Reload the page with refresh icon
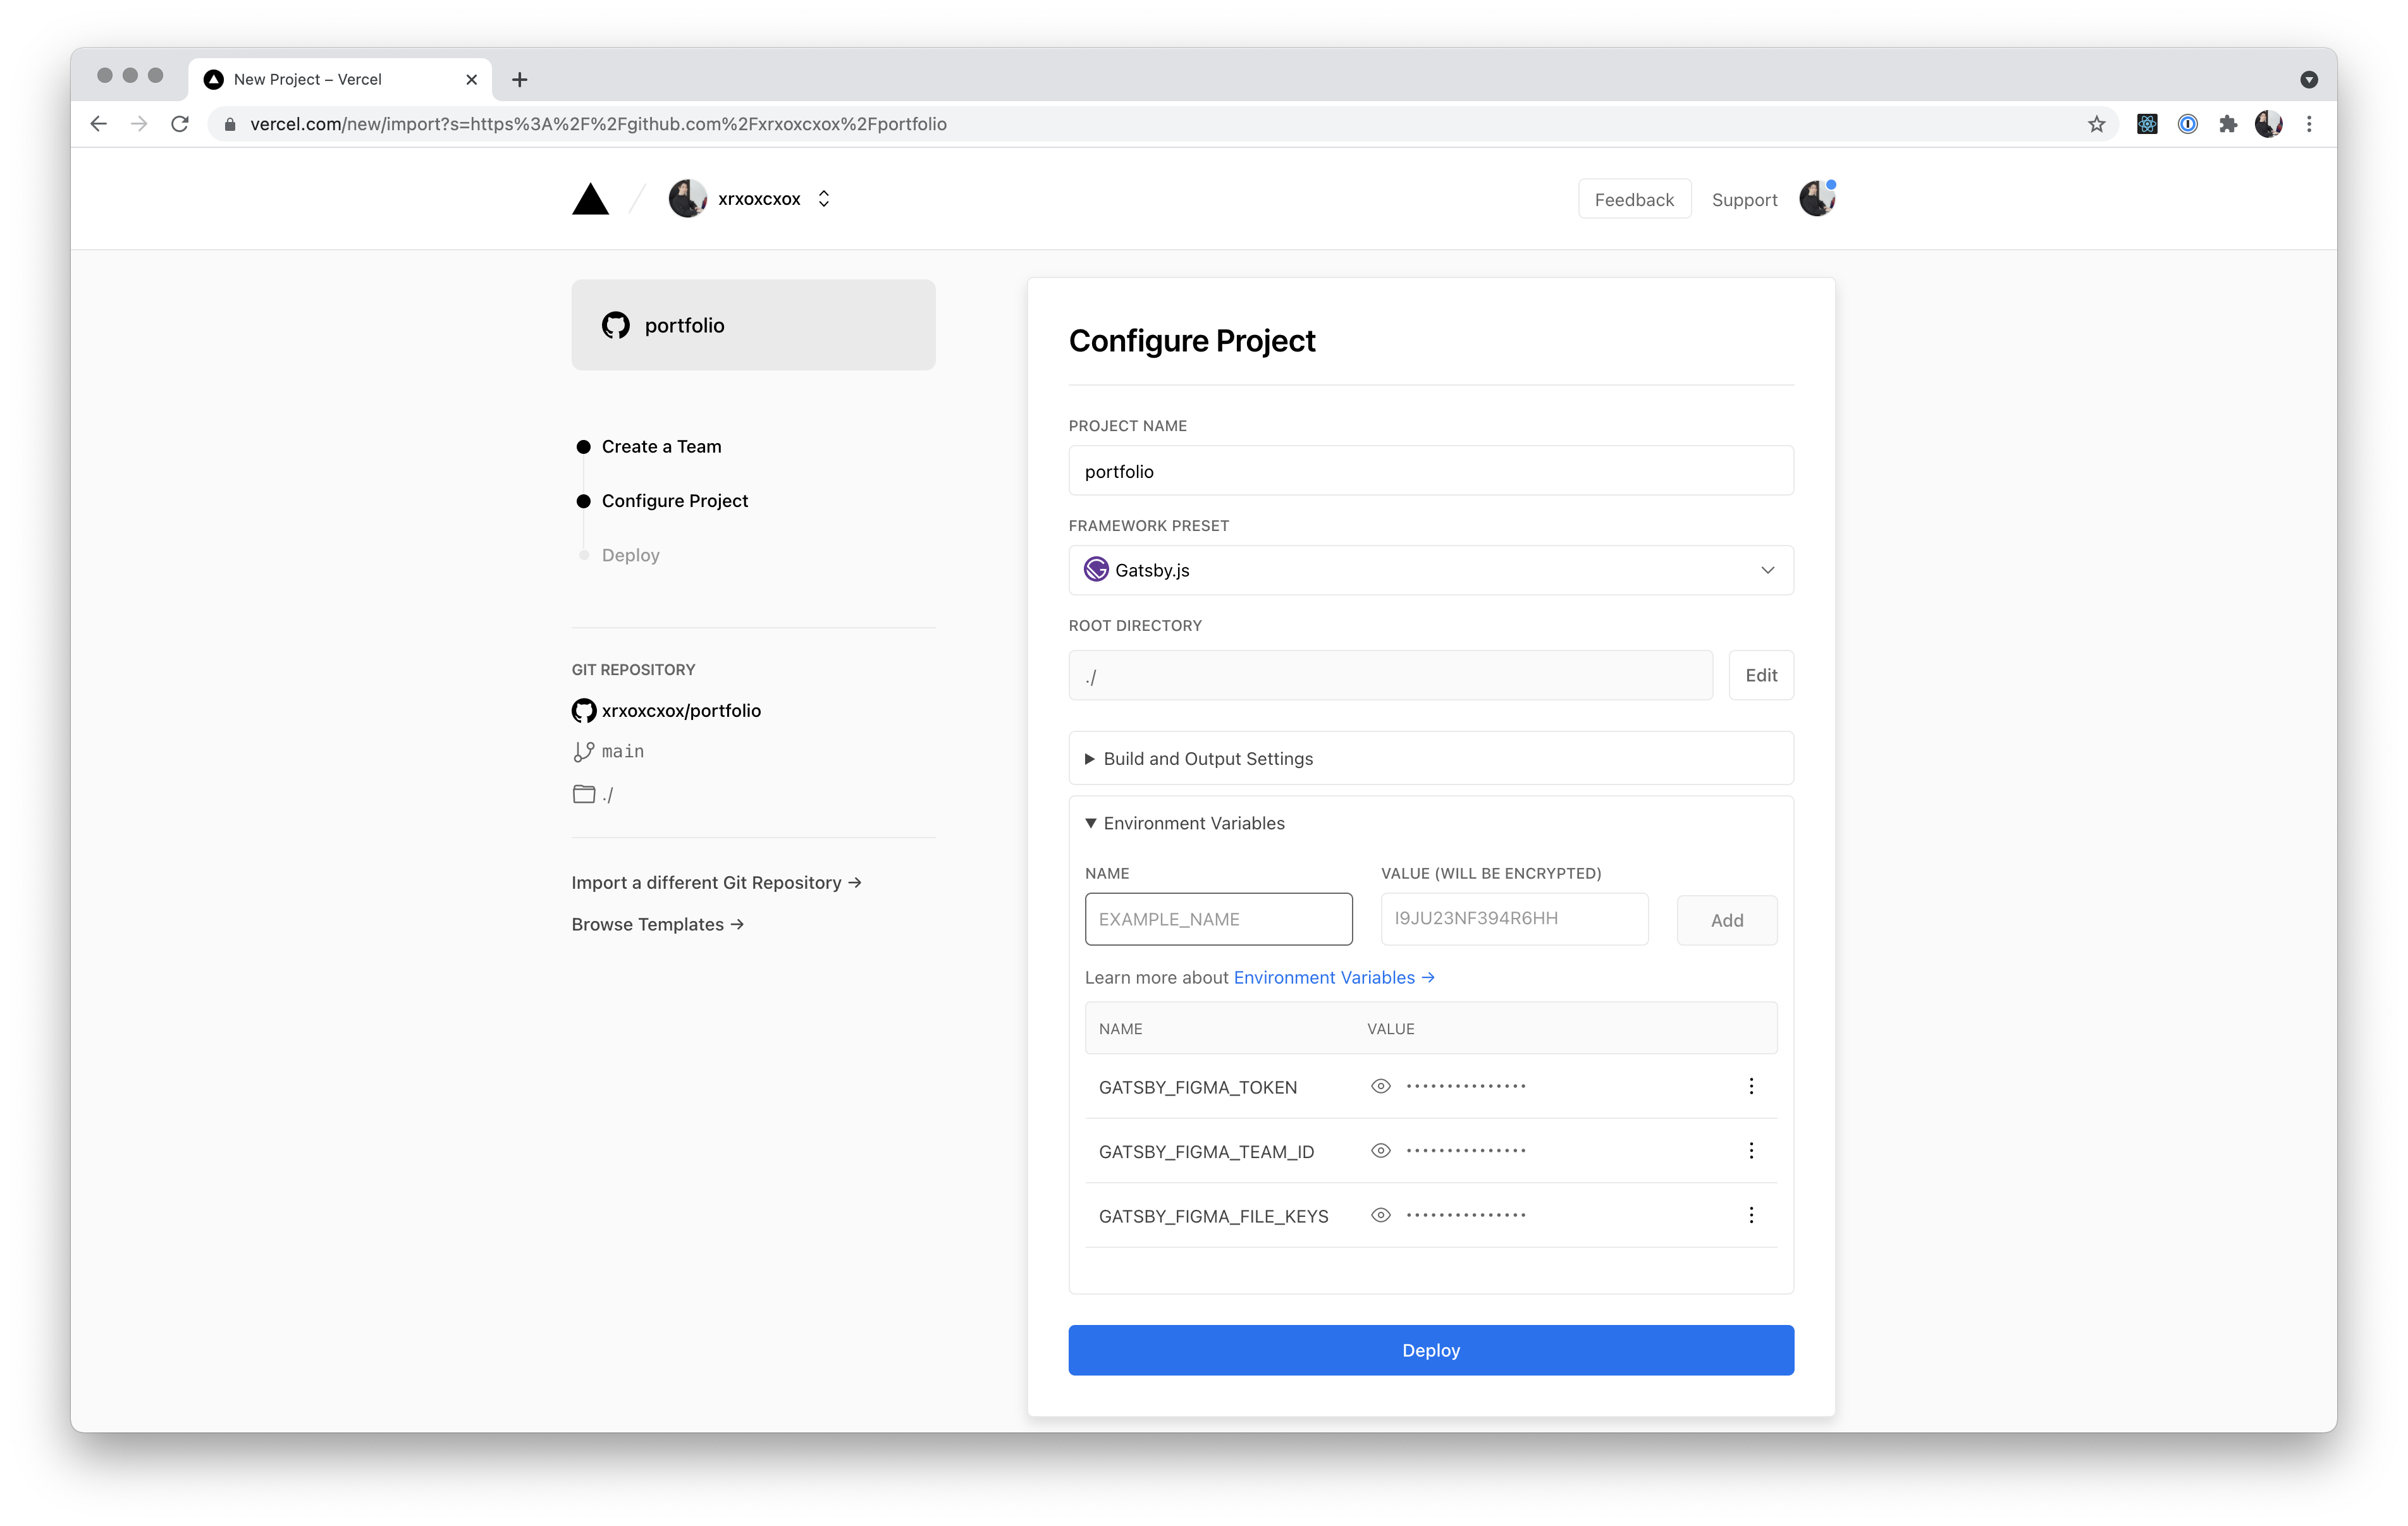Viewport: 2408px width, 1526px height. [x=180, y=124]
